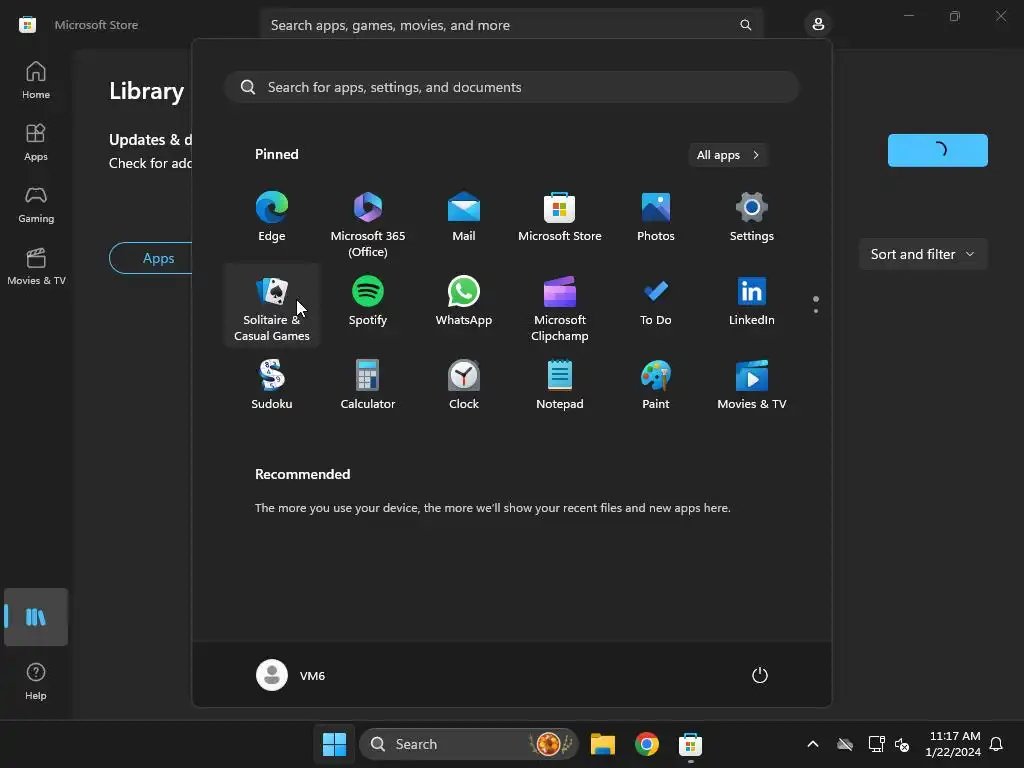
Task: Open the Clock app
Action: point(464,385)
